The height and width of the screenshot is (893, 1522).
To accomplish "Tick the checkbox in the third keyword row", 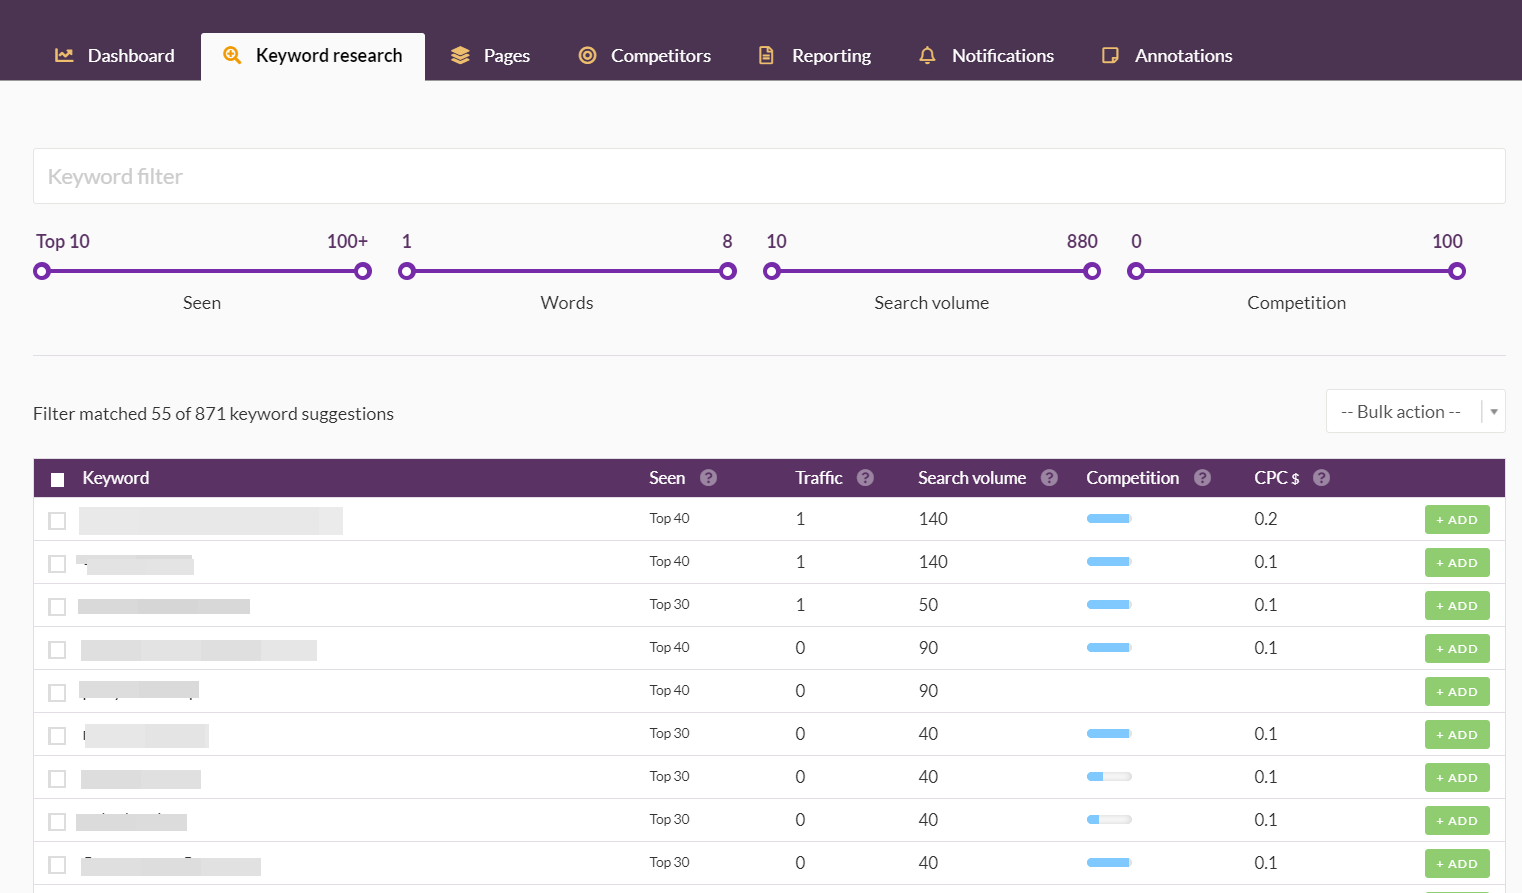I will pos(58,607).
